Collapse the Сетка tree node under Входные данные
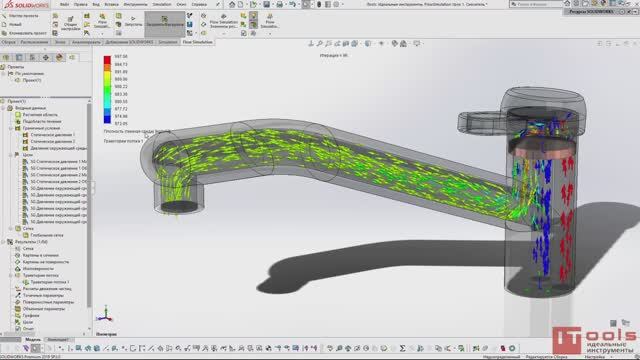The height and width of the screenshot is (360, 640). click(x=11, y=229)
